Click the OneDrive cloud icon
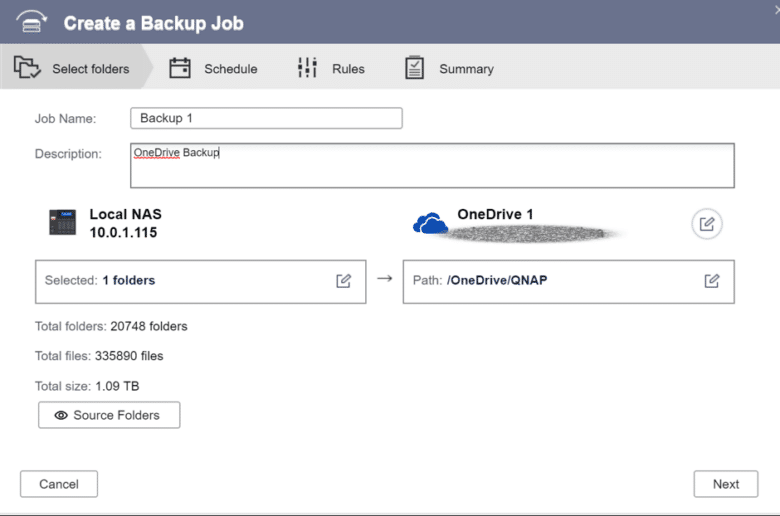 (430, 223)
